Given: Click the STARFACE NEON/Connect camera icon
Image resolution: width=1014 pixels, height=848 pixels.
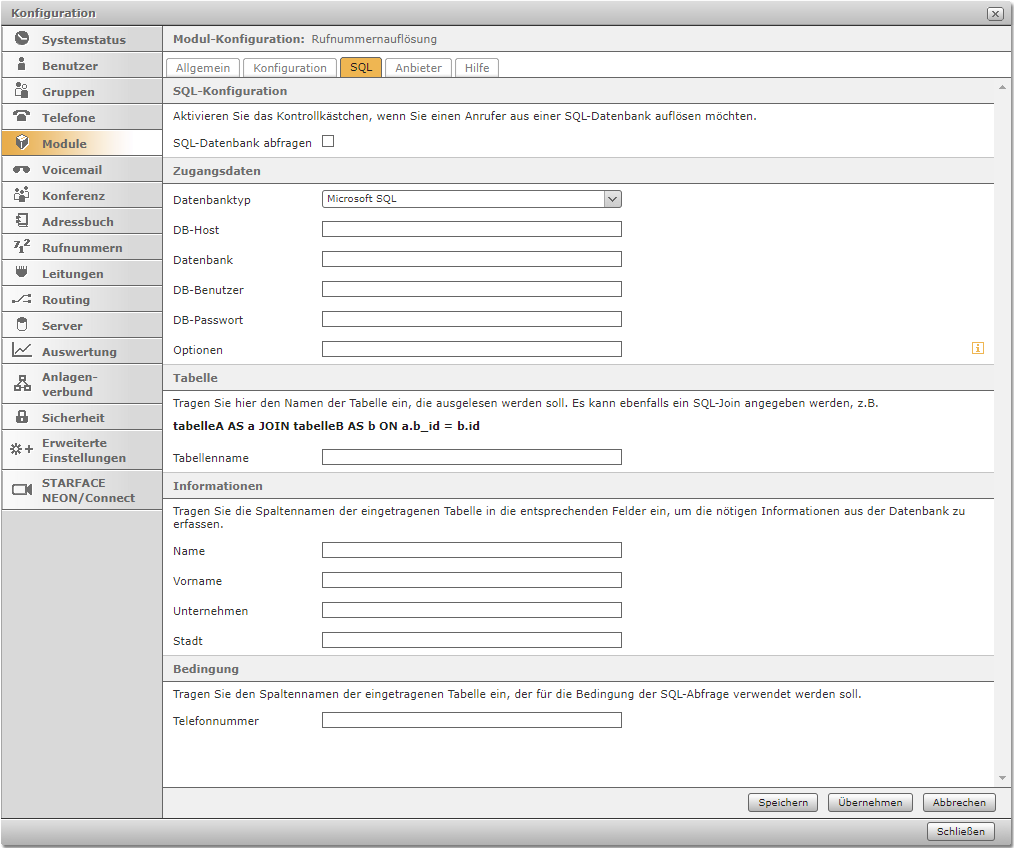Looking at the screenshot, I should tap(22, 489).
